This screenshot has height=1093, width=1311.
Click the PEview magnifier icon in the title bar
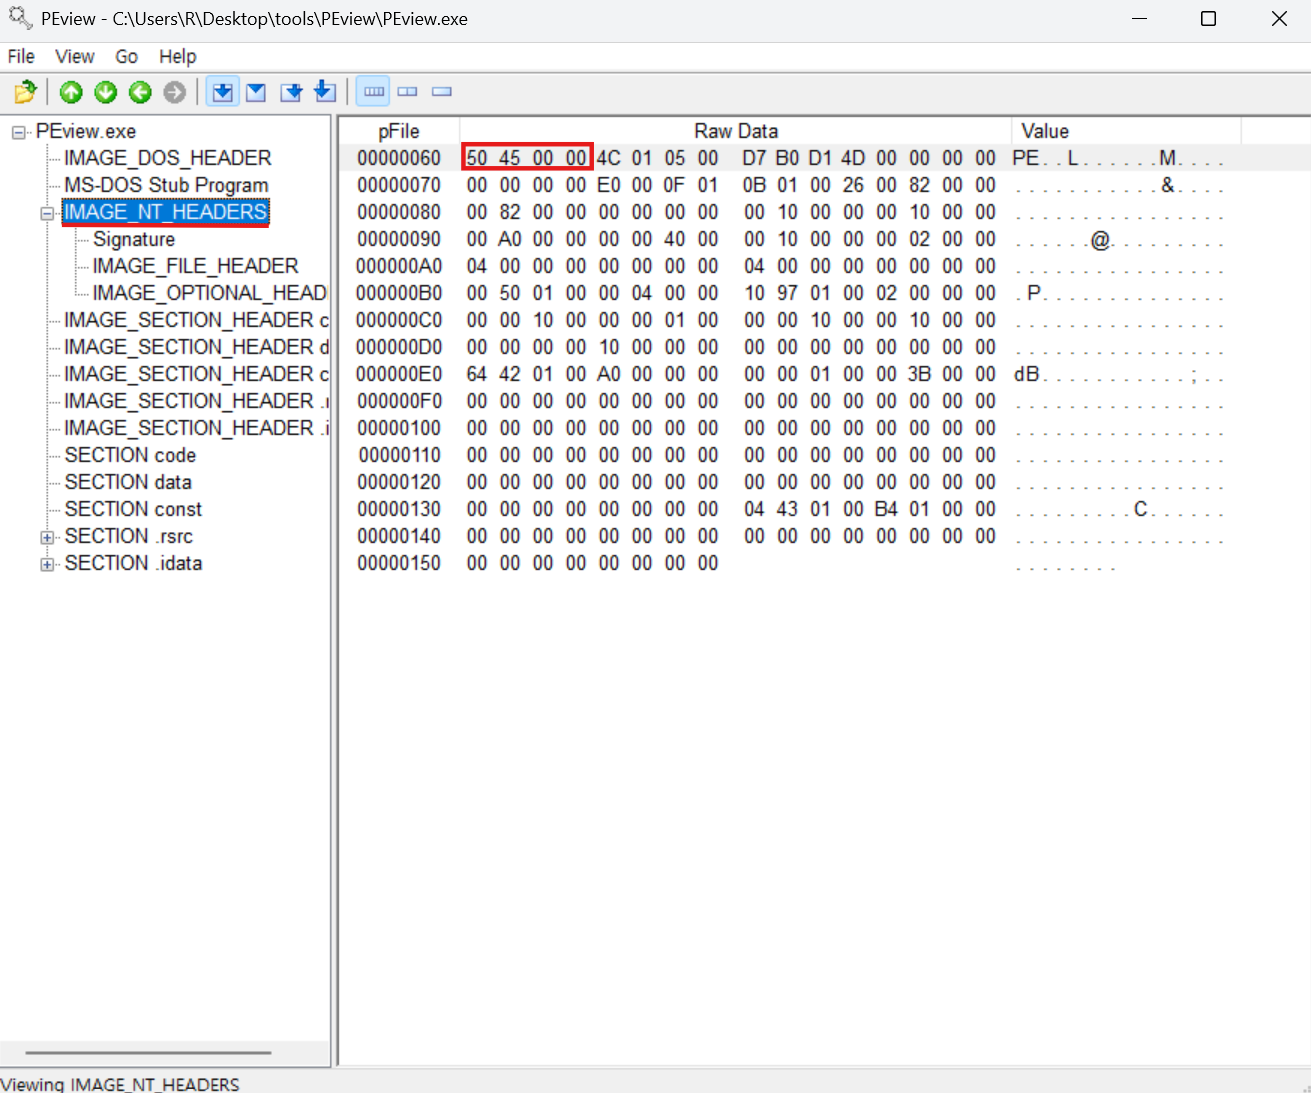[x=20, y=17]
